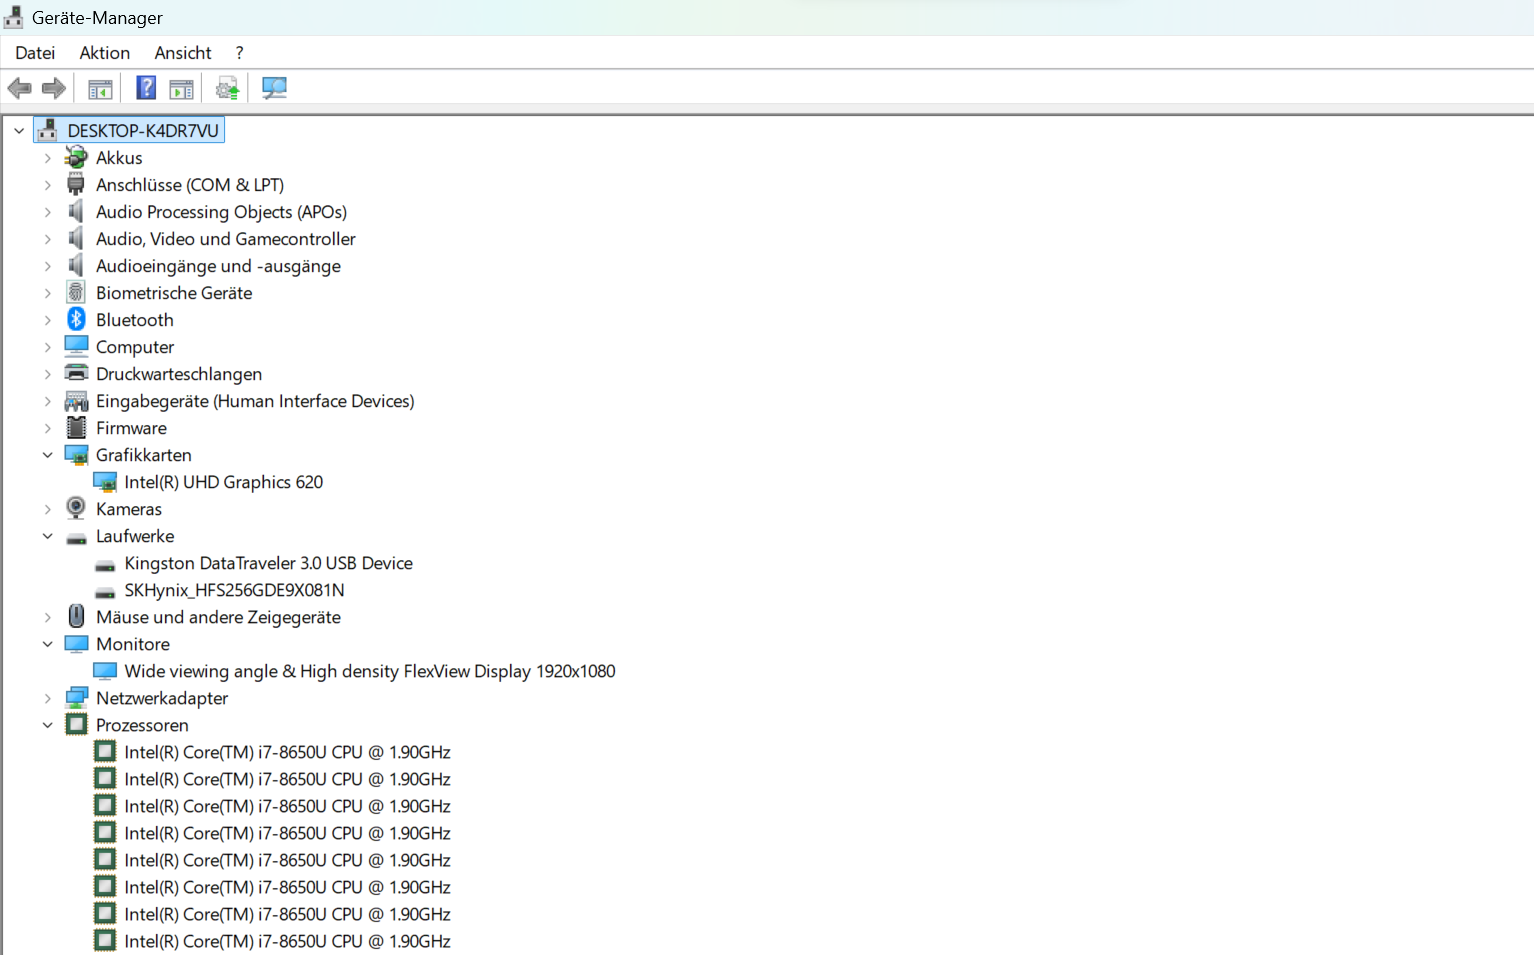Viewport: 1534px width, 955px height.
Task: Click the mouse icon for Mäuse und andere Zeigegeräte
Action: [x=76, y=616]
